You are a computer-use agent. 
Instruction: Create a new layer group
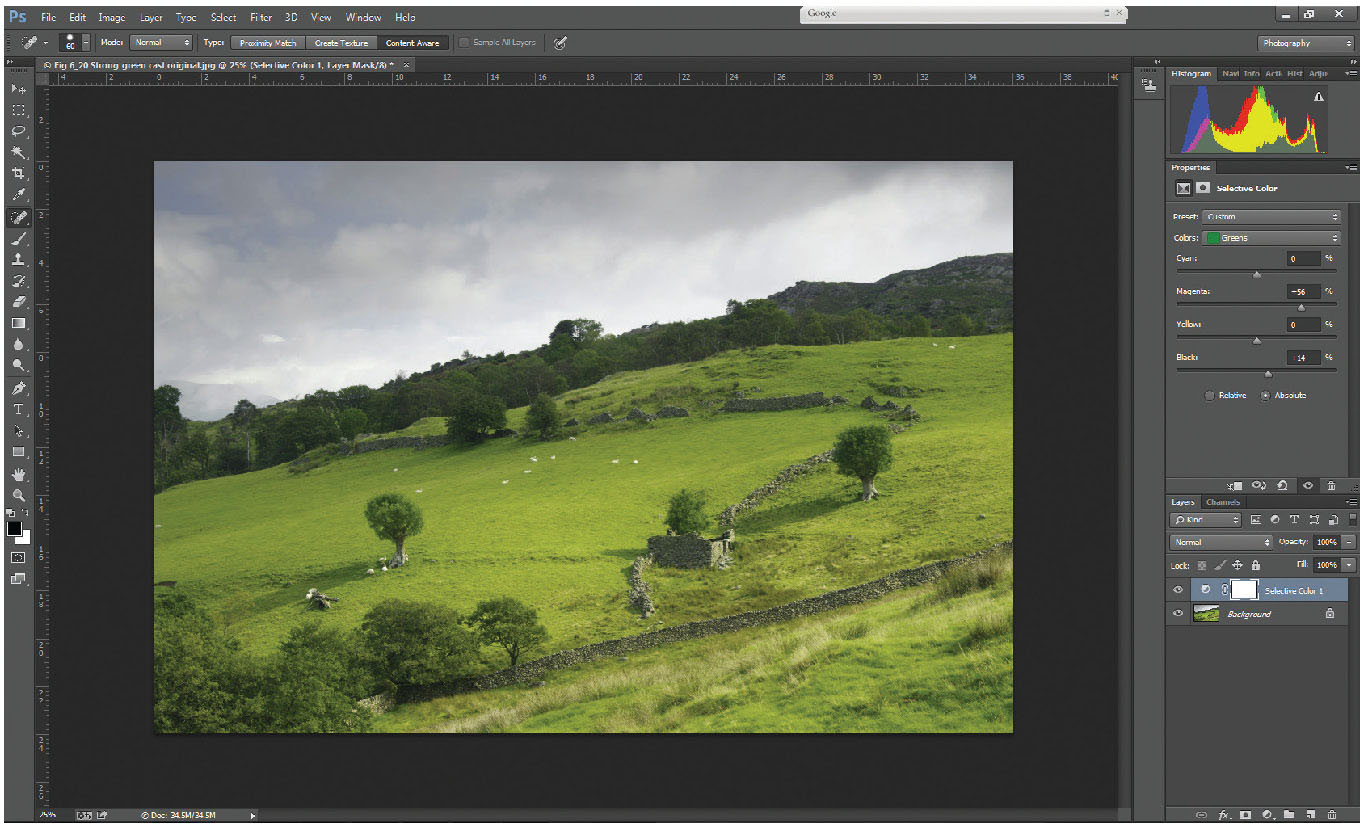(1289, 815)
